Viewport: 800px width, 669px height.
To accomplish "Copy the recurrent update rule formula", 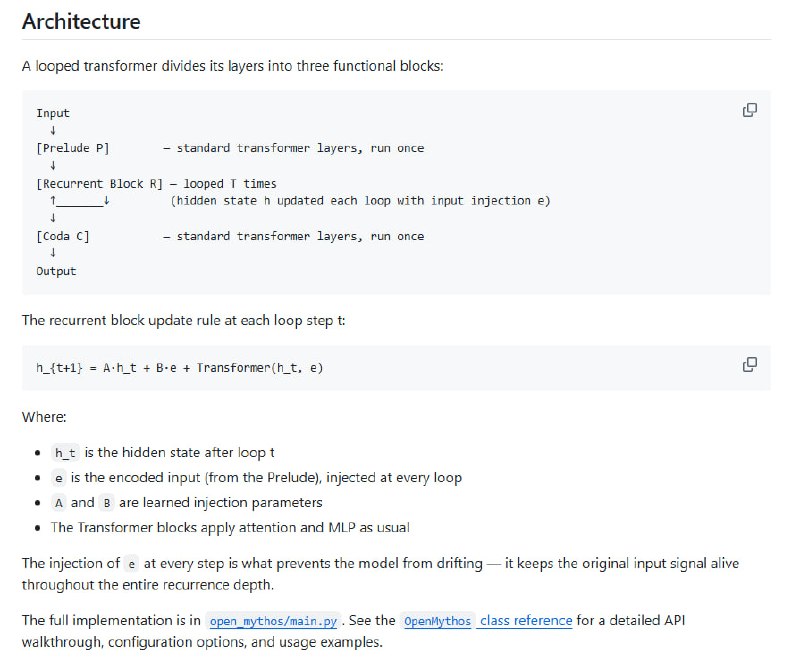I will pos(749,364).
